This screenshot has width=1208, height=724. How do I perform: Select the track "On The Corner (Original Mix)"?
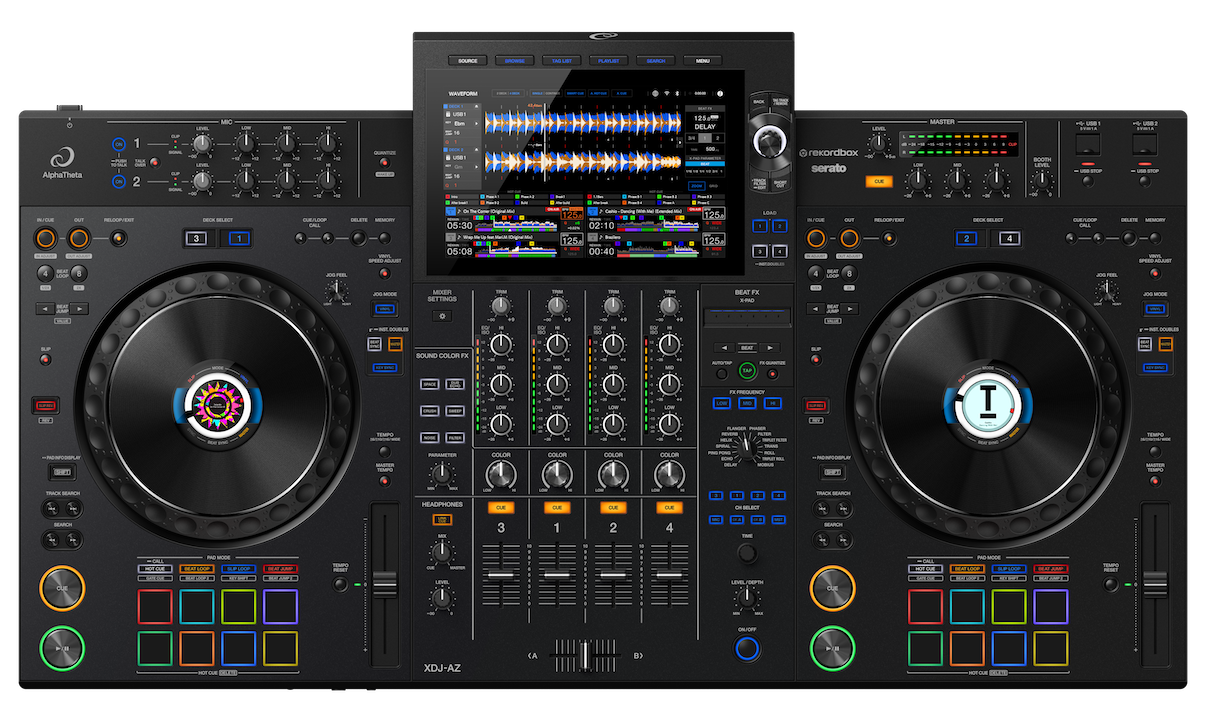point(490,212)
